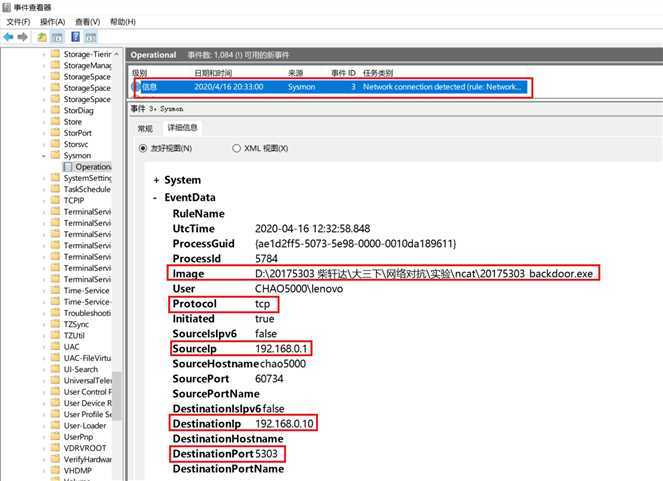
Task: Select the VerifyHardware folder
Action: pos(88,459)
